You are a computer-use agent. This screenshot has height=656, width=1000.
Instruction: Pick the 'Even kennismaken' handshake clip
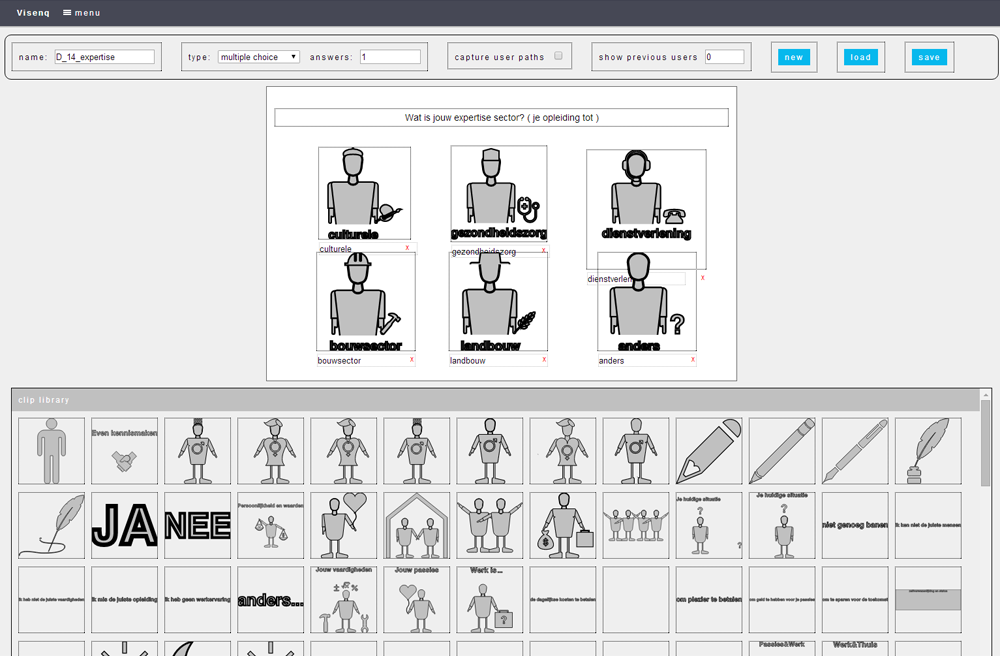point(124,451)
